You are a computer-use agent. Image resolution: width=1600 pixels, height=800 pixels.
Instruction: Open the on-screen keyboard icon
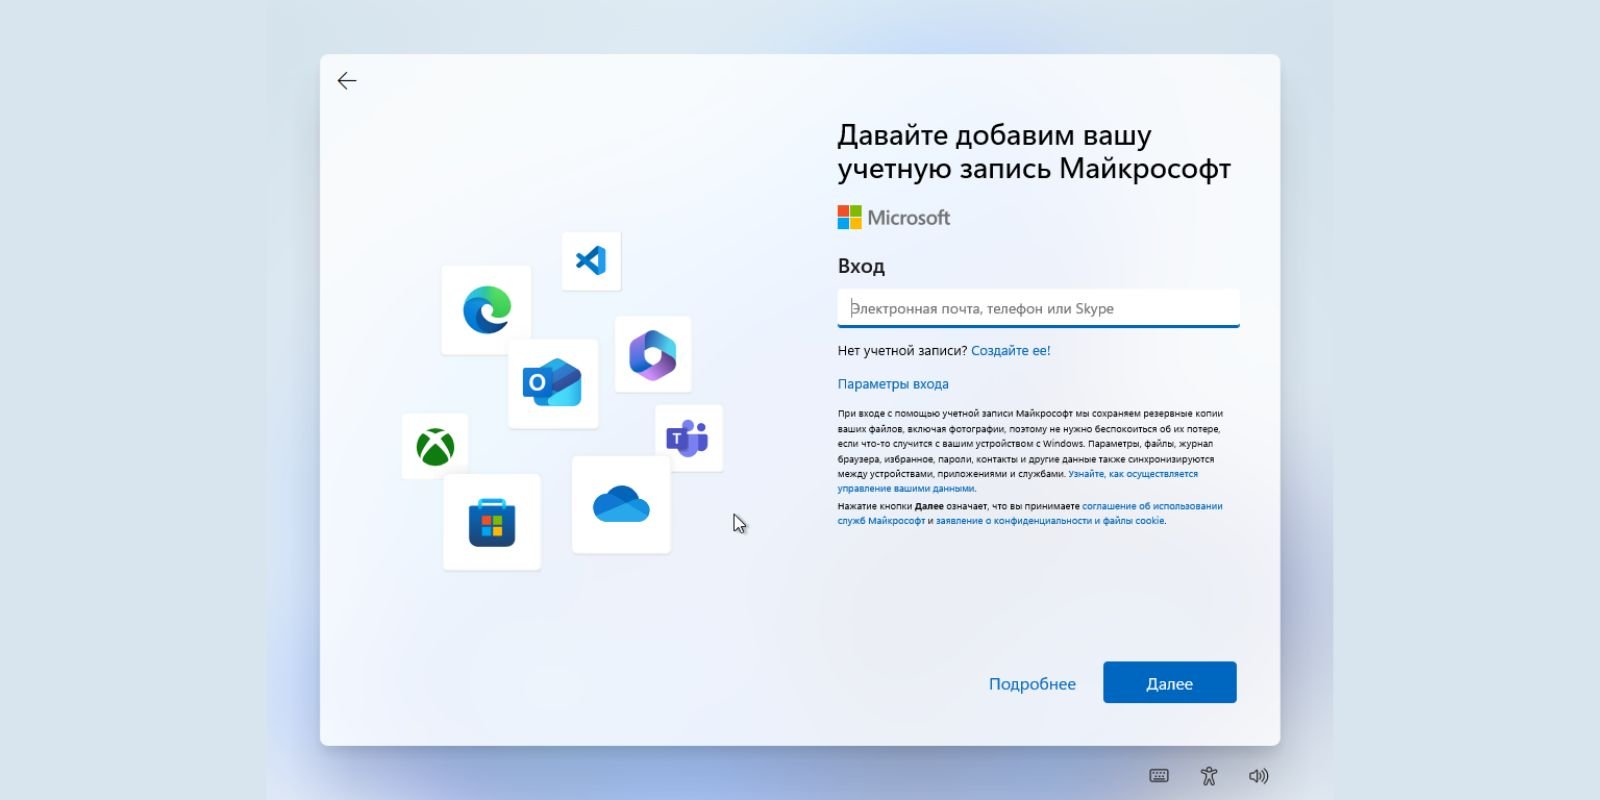(x=1159, y=776)
